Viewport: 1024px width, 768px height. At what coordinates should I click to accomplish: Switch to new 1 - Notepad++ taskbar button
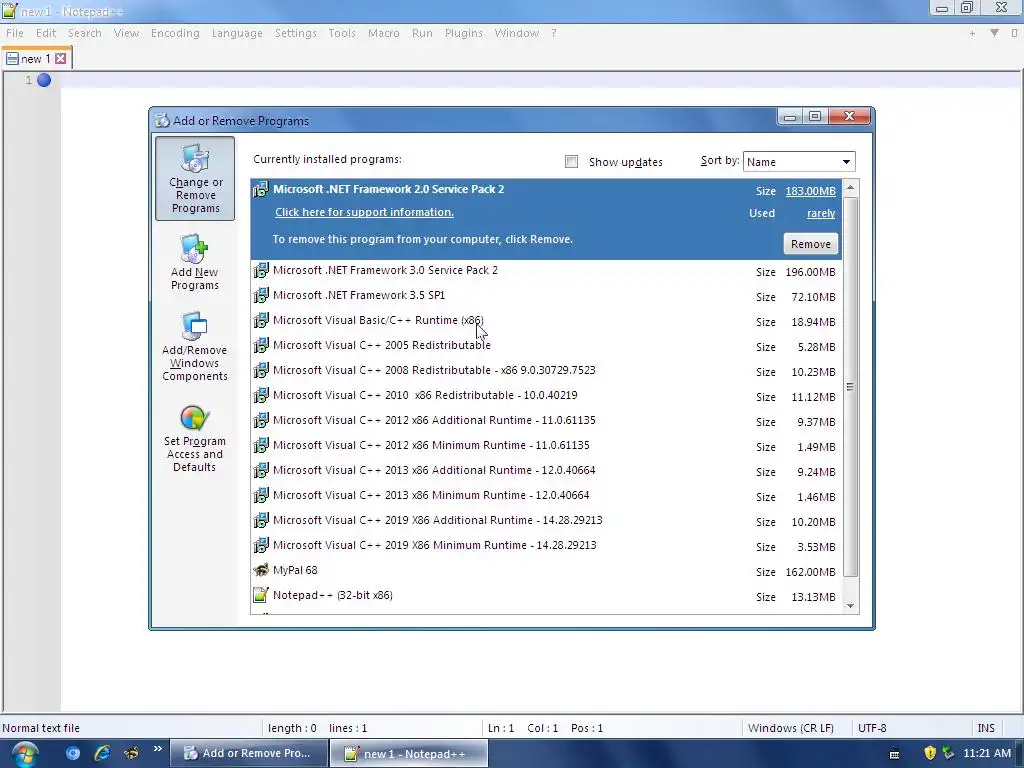(408, 753)
